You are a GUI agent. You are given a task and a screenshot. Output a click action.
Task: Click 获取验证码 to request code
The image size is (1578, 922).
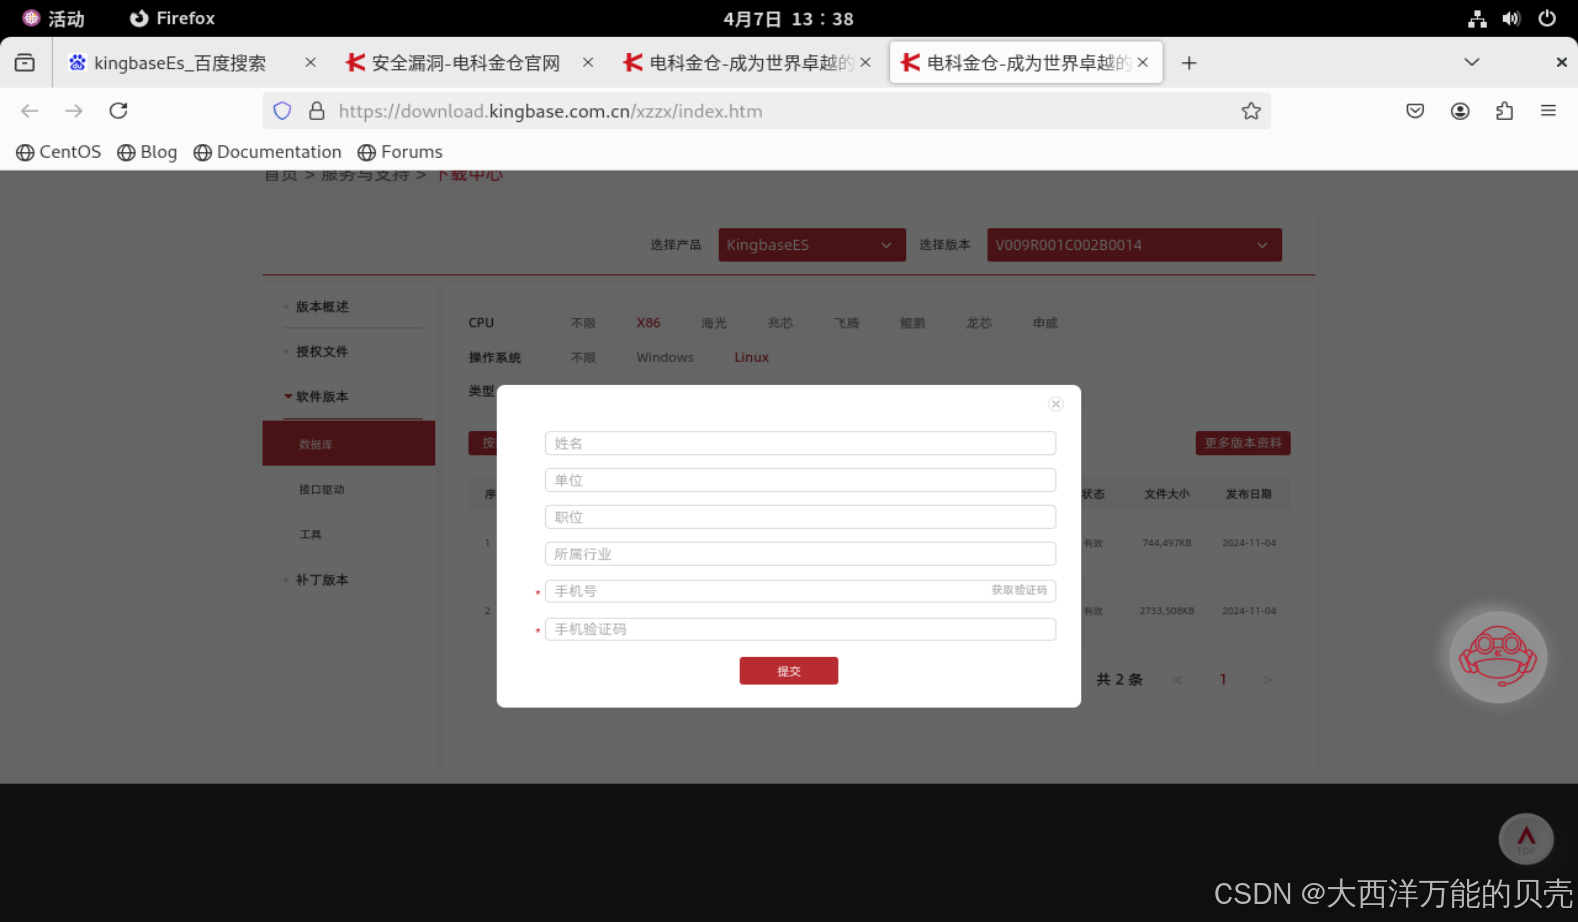[1019, 590]
